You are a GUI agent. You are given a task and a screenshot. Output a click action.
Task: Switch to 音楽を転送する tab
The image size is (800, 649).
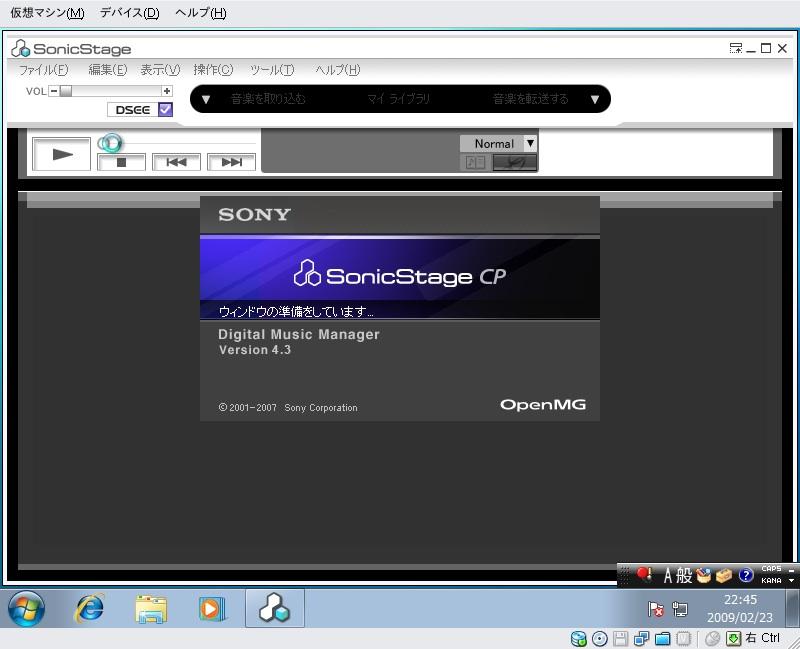click(x=531, y=99)
